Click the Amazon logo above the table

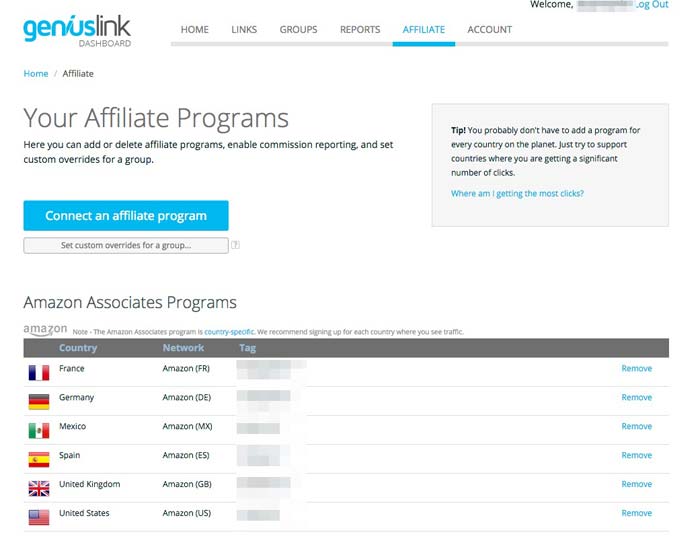point(45,330)
